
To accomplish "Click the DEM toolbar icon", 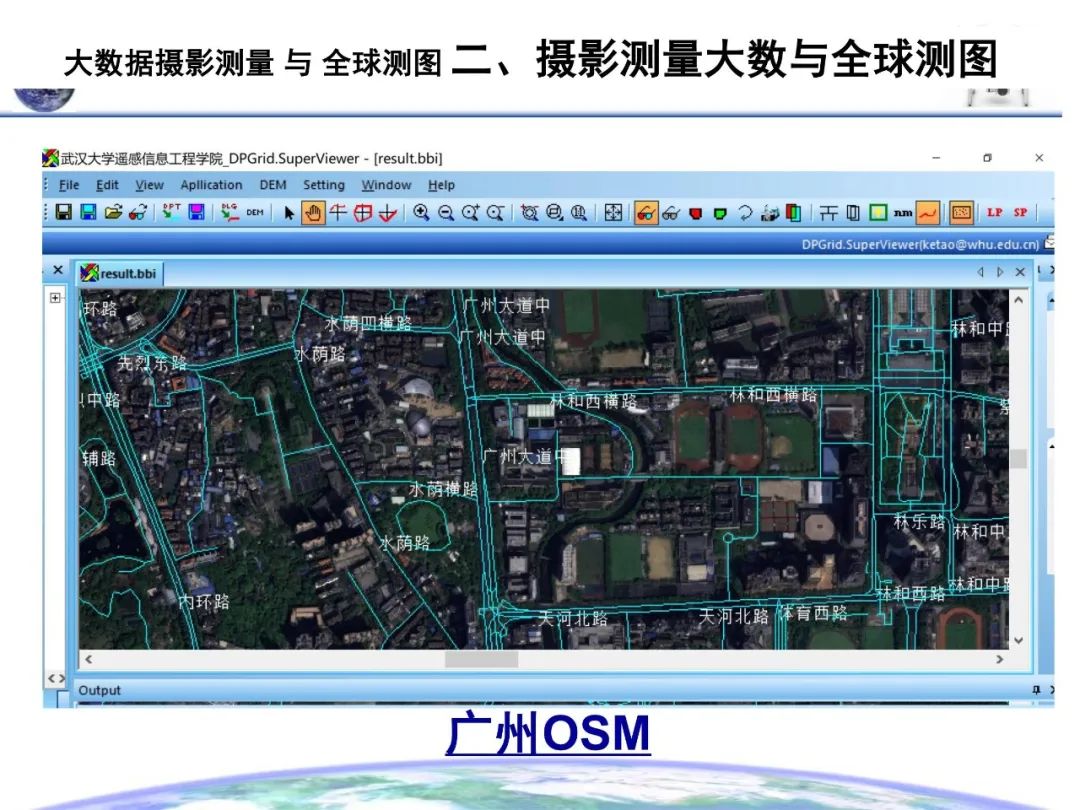I will click(253, 213).
